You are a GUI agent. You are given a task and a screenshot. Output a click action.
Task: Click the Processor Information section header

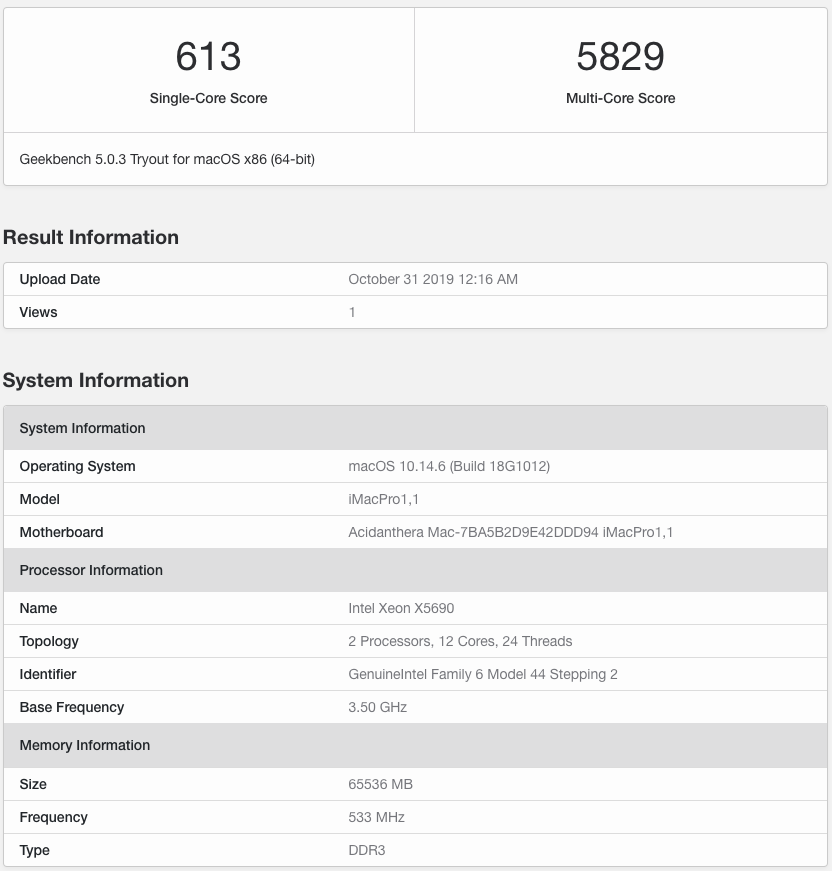(x=415, y=570)
